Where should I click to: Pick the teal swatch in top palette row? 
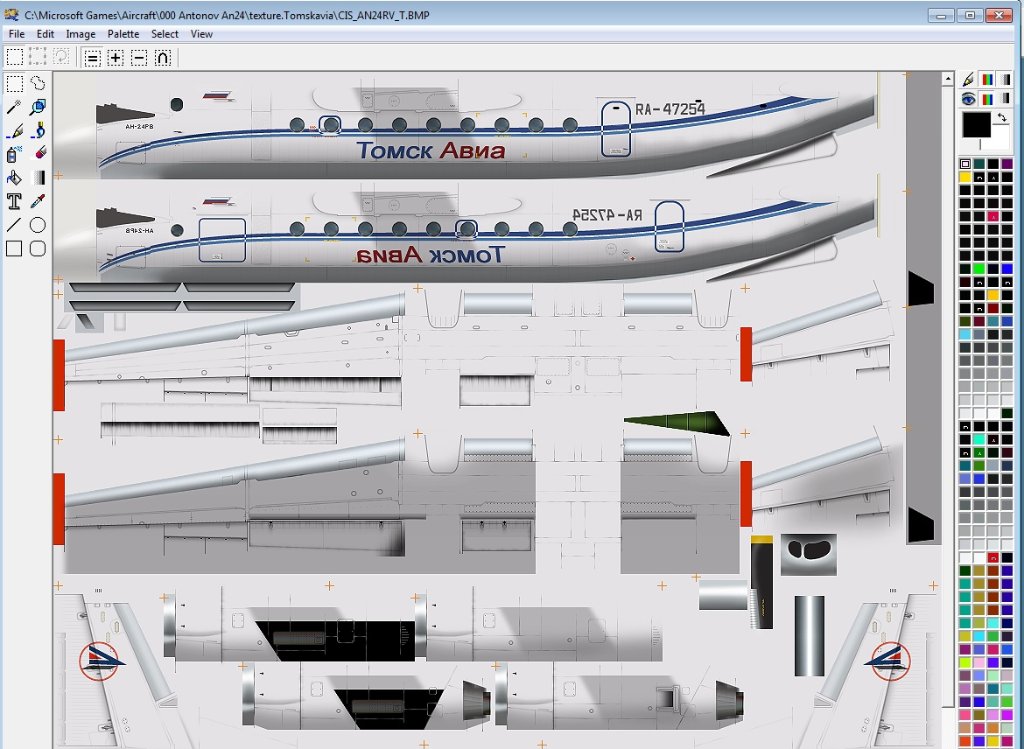click(x=979, y=164)
